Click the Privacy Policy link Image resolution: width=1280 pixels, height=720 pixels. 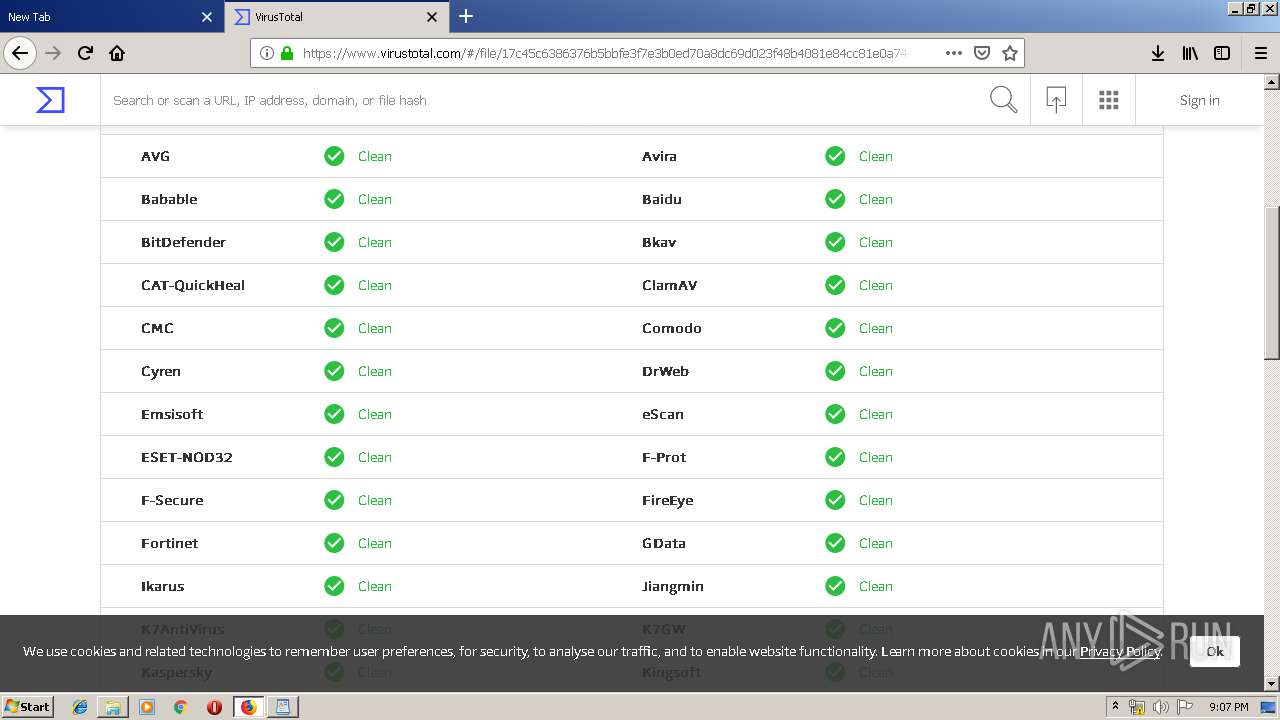click(x=1120, y=651)
